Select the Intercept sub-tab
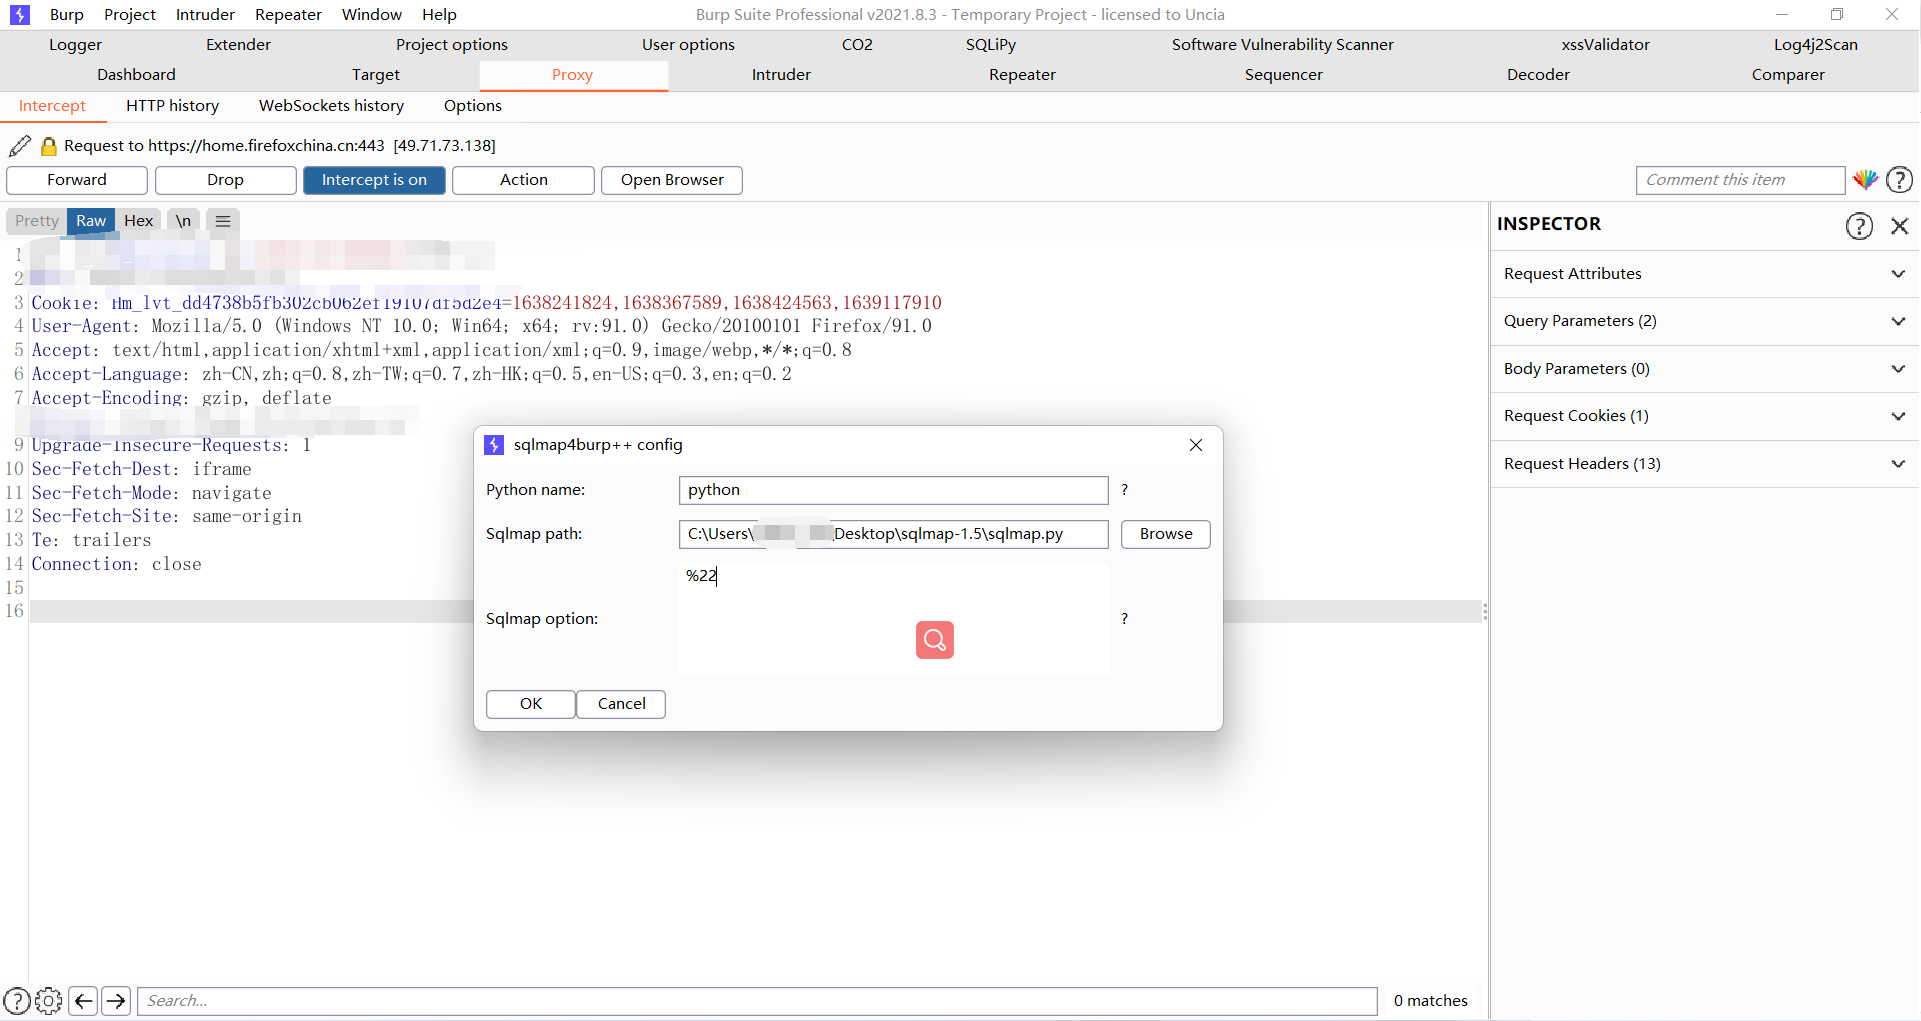This screenshot has height=1021, width=1921. (52, 106)
